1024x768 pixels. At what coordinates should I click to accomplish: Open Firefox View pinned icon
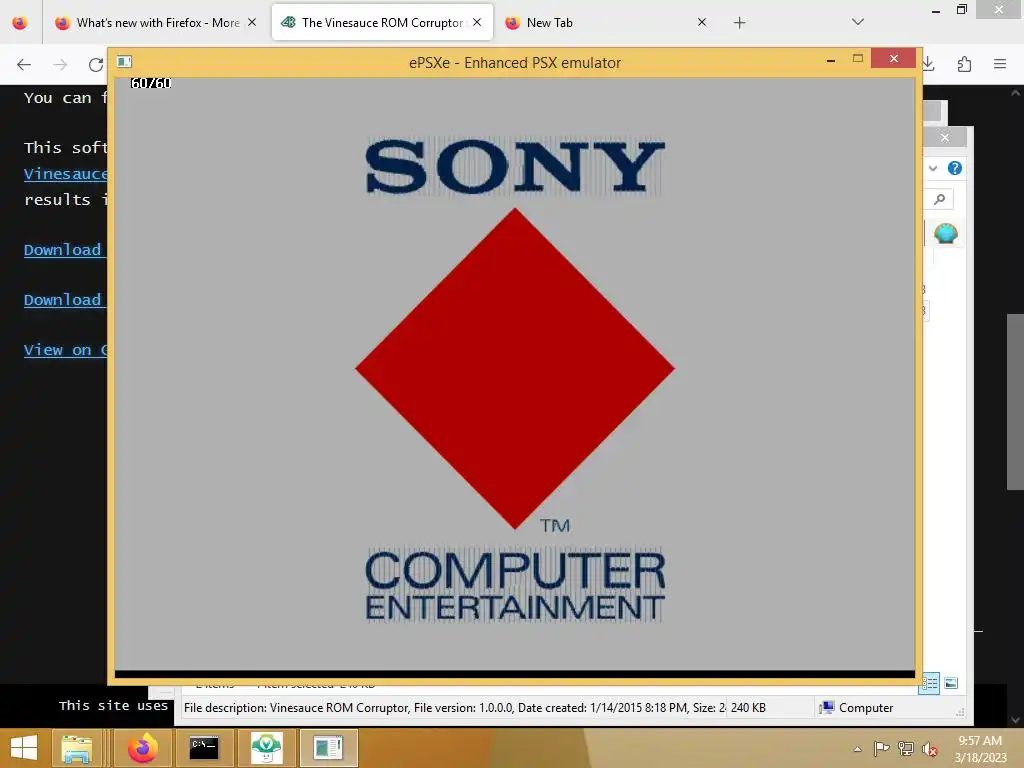click(x=20, y=23)
